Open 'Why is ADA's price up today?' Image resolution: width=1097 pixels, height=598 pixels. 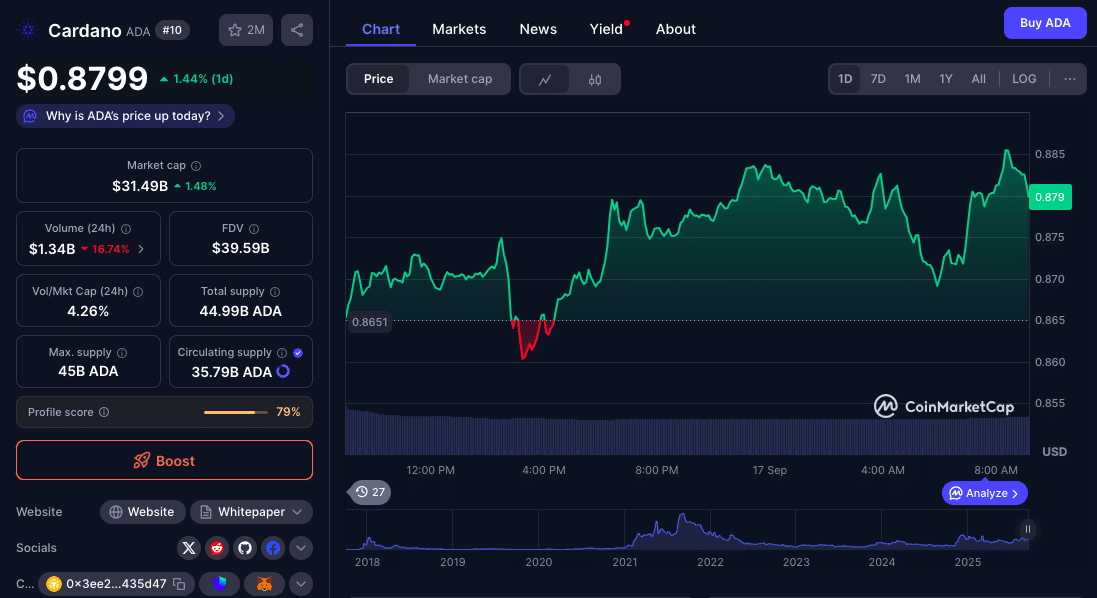coord(125,116)
